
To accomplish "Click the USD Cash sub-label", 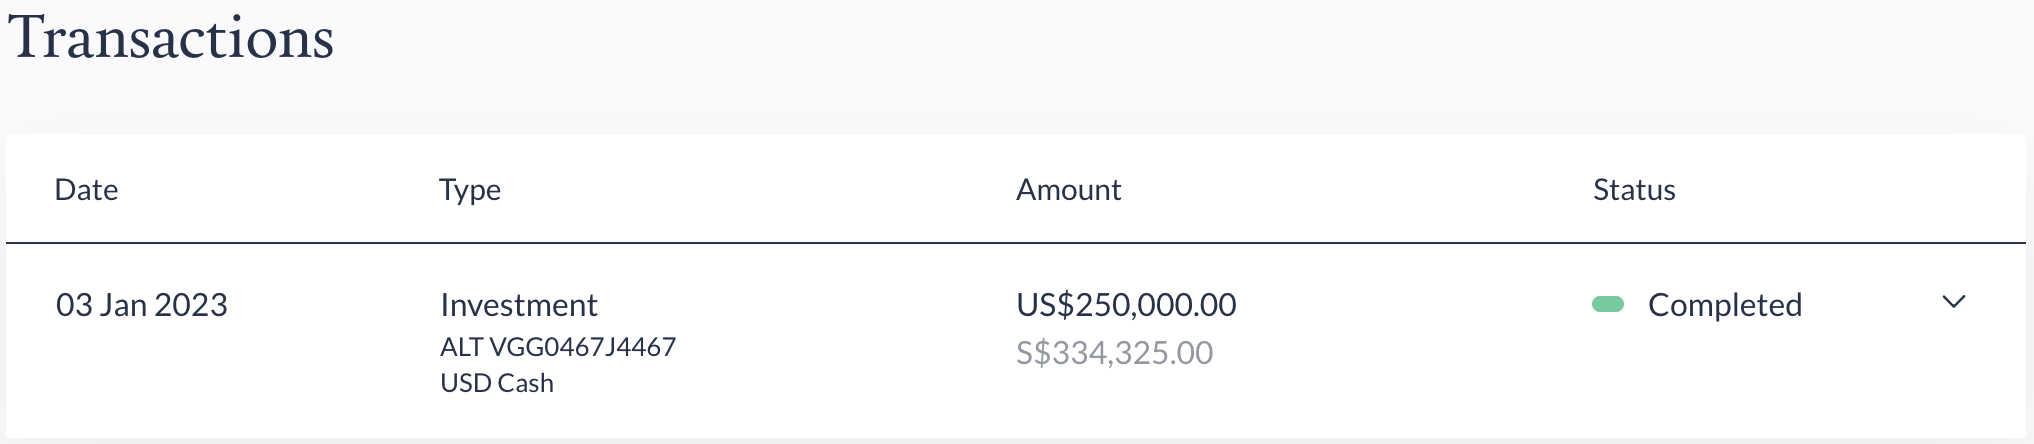I will click(497, 383).
